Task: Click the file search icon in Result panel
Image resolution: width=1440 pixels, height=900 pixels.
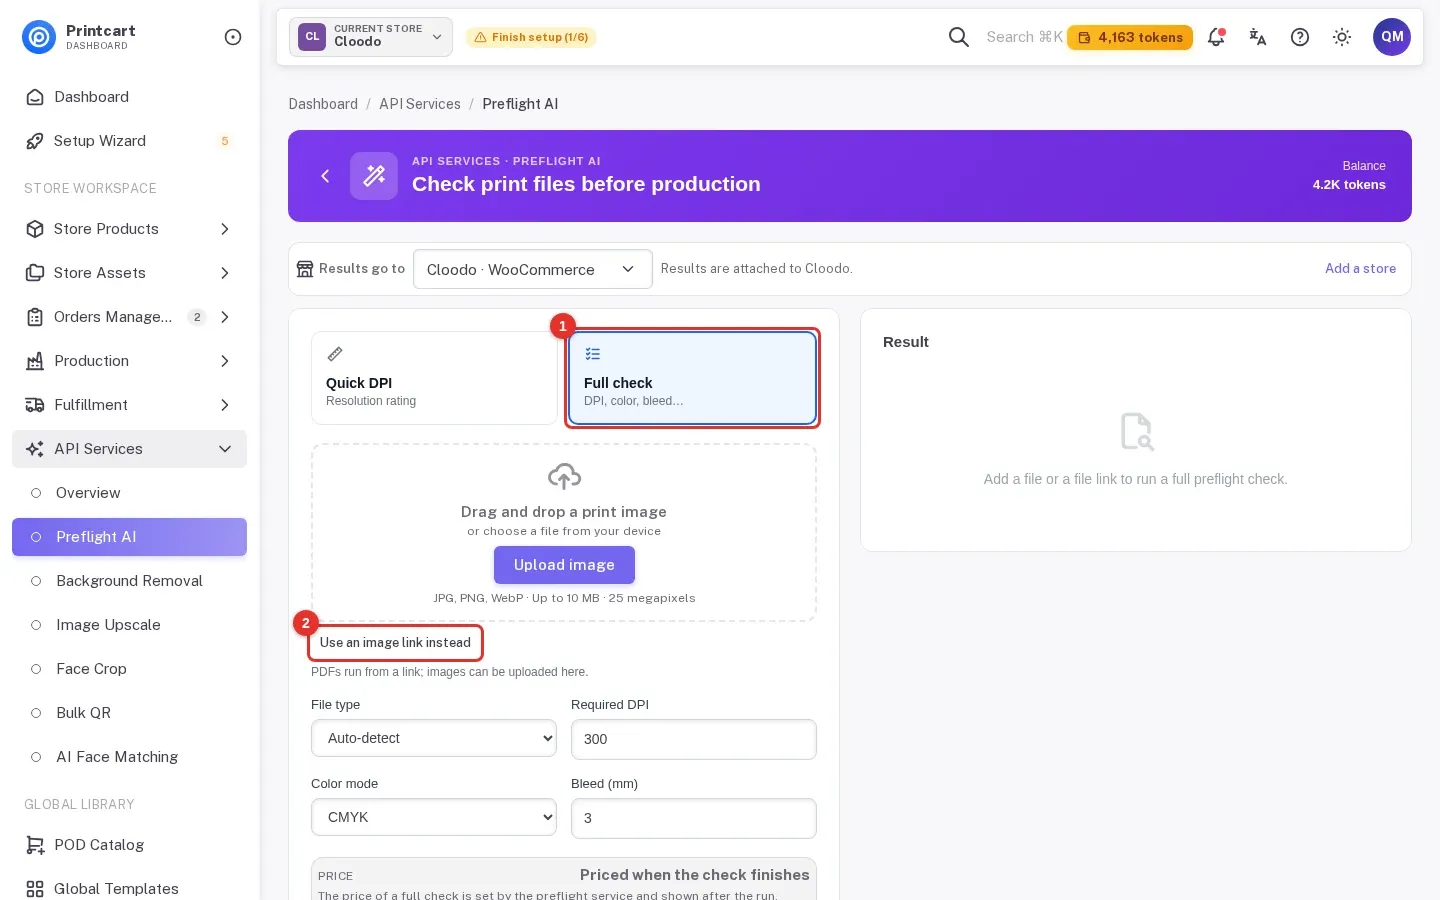Action: pyautogui.click(x=1136, y=432)
